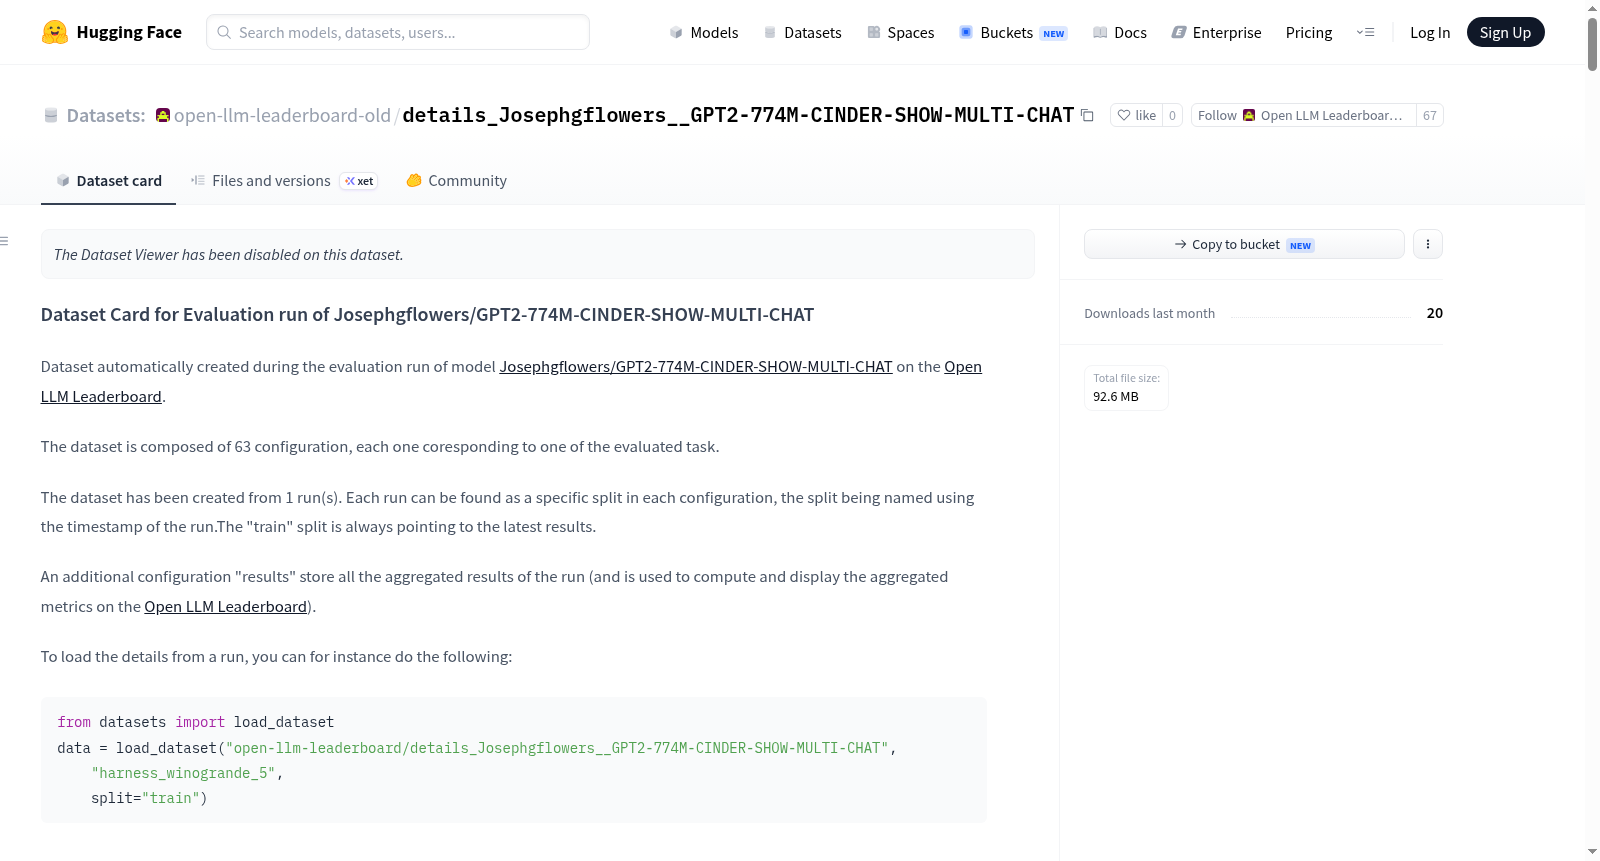Click the Docs book icon

click(x=1100, y=32)
